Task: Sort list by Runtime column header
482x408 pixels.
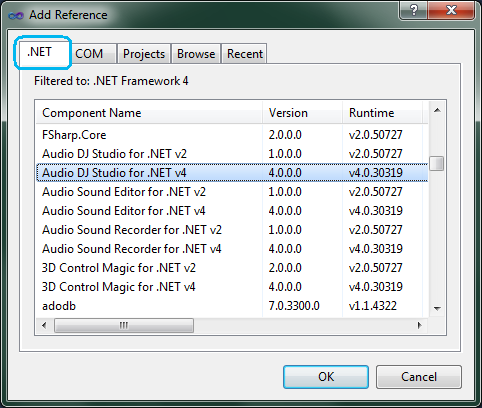Action: 382,113
